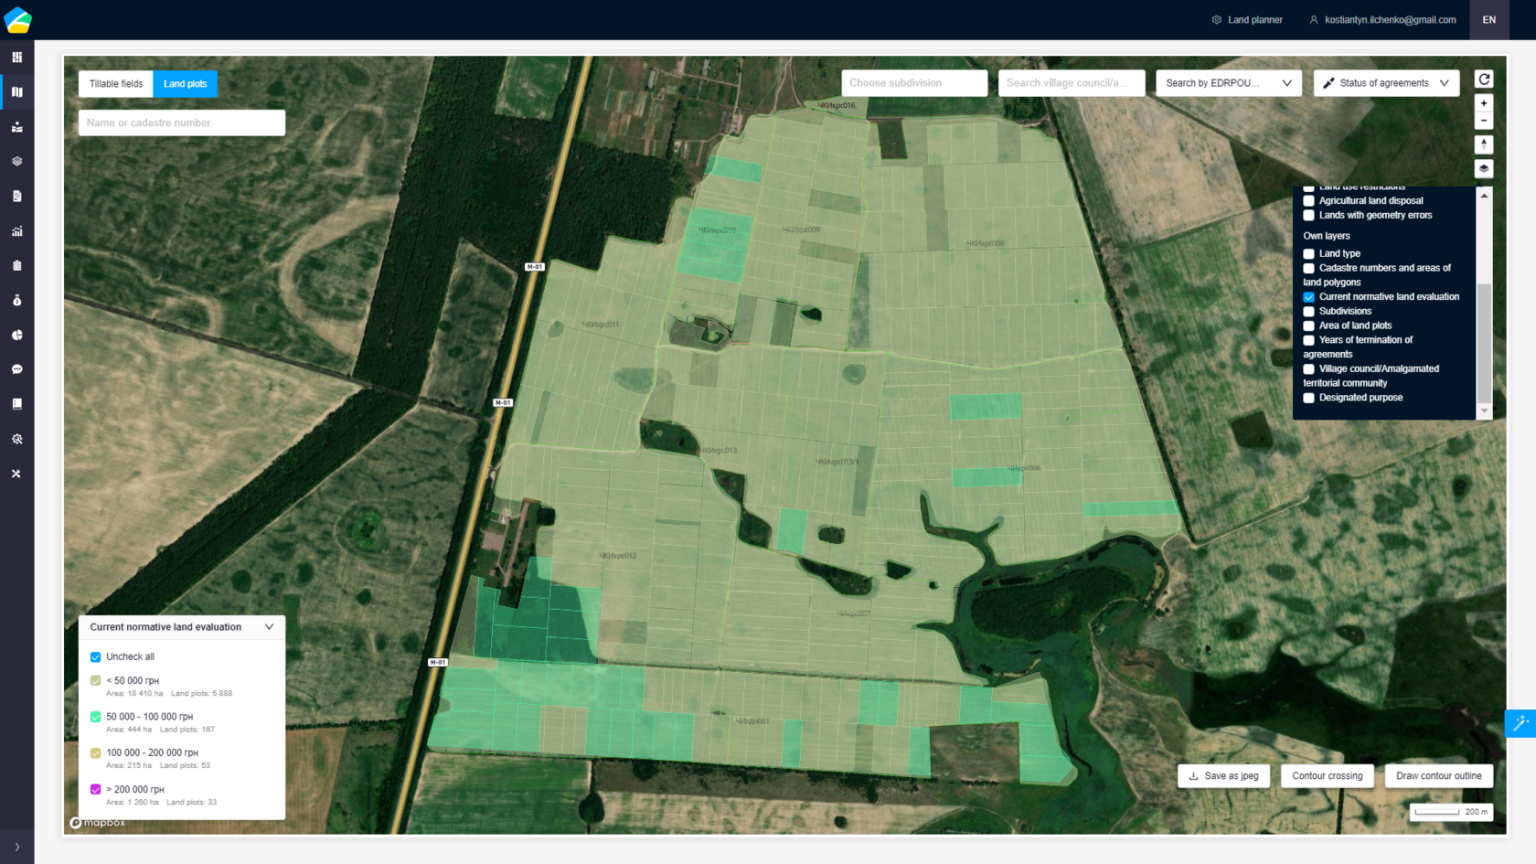This screenshot has height=864, width=1536.
Task: Switch to Tillable fields tab
Action: click(x=116, y=84)
